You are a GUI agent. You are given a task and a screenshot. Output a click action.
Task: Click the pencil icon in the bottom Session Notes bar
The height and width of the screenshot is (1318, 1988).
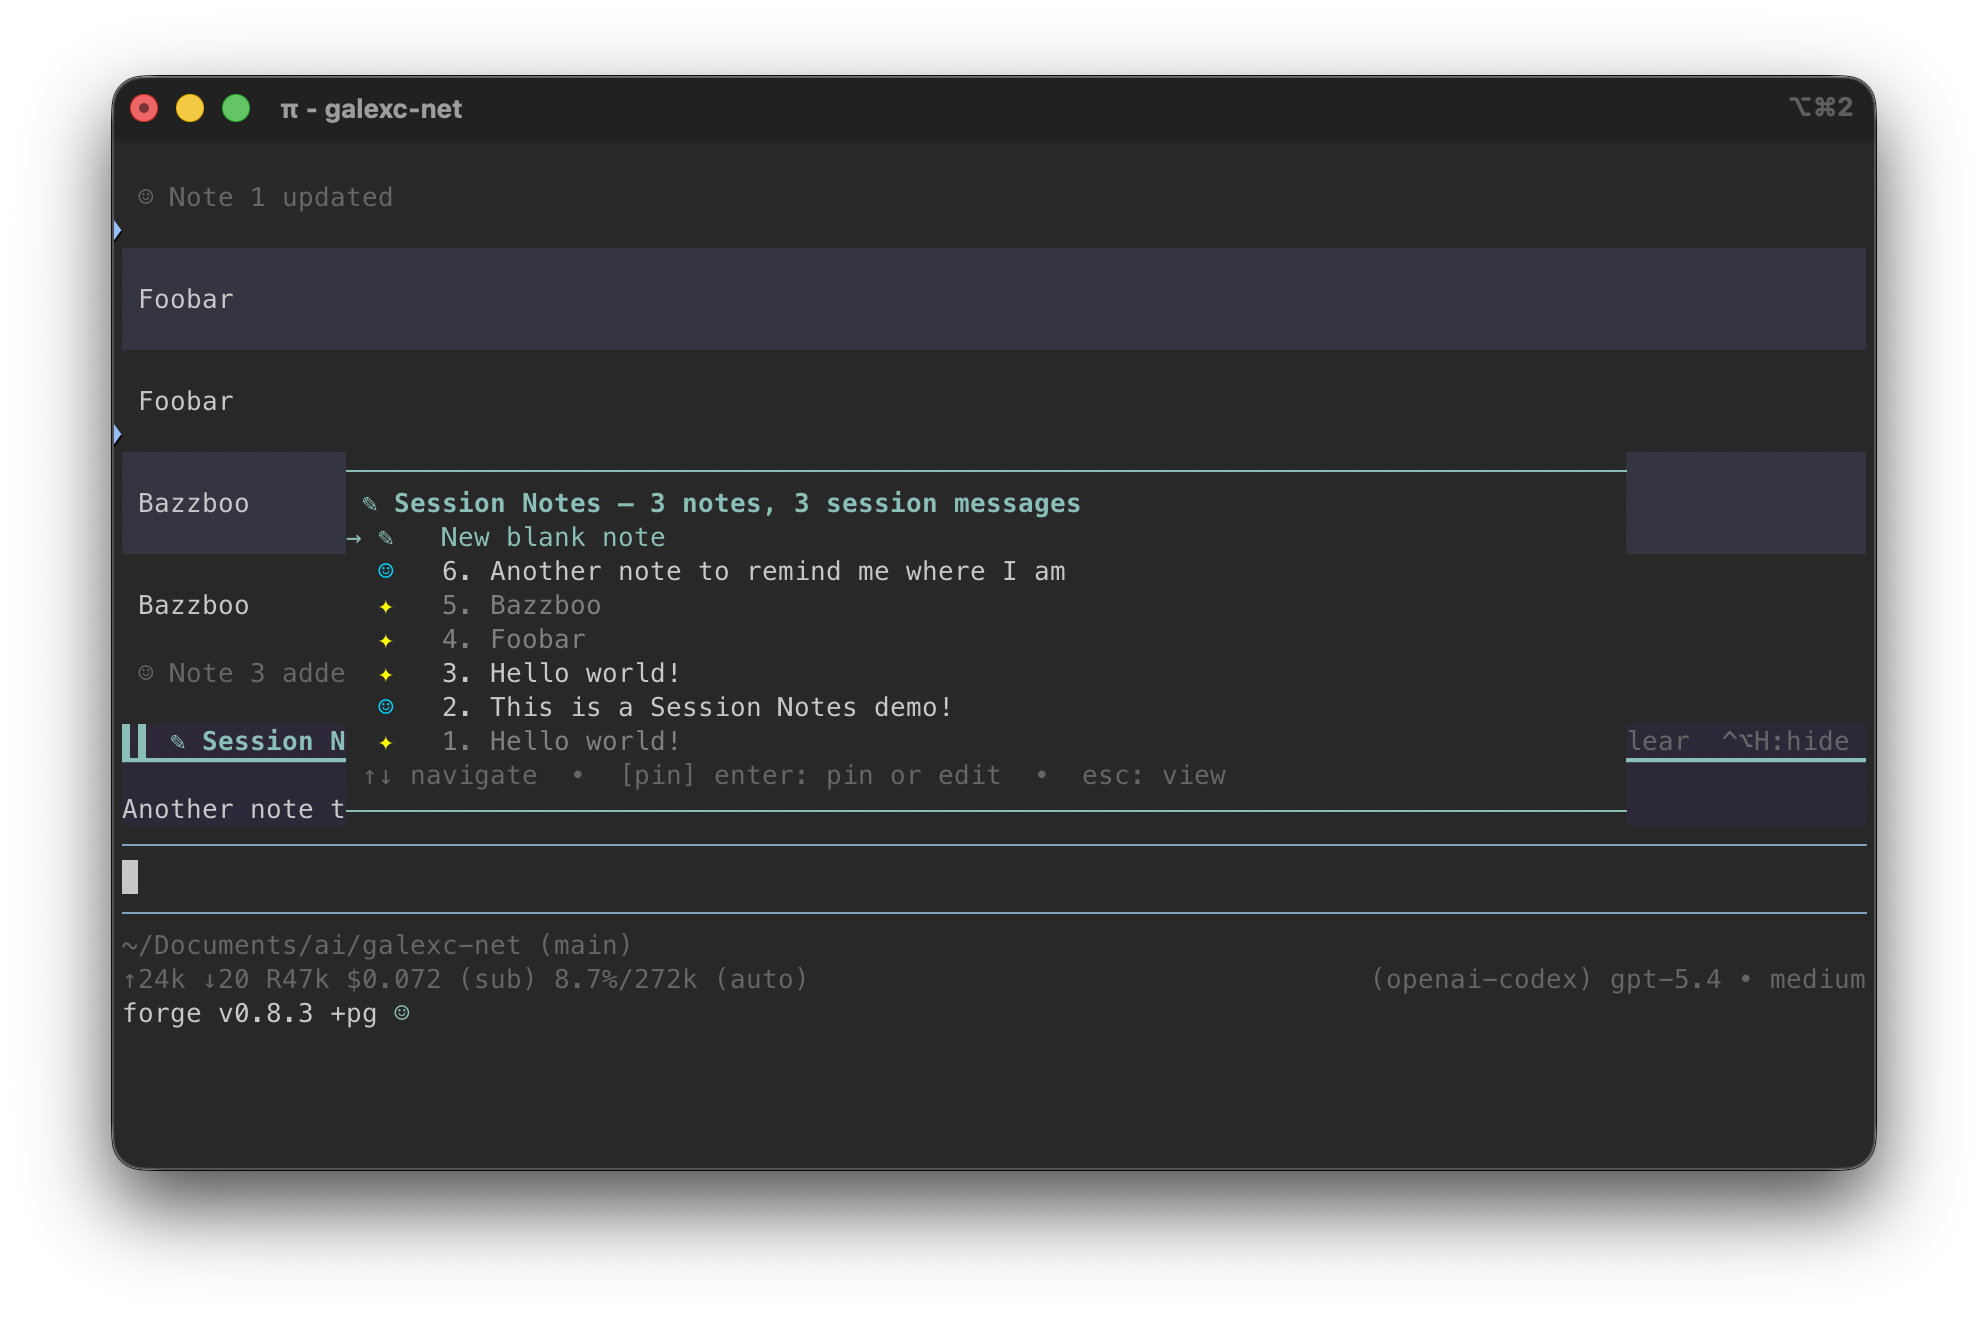(x=176, y=741)
